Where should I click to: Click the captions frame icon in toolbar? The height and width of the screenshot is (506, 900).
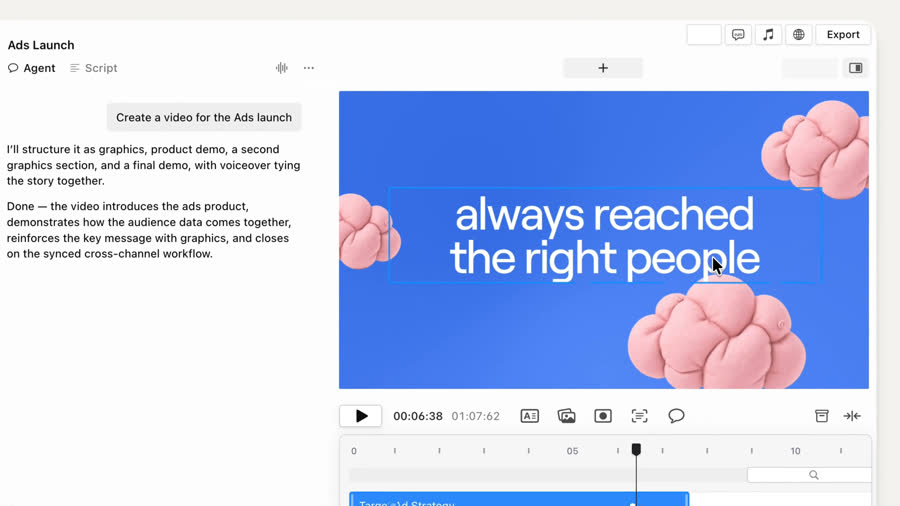(639, 416)
